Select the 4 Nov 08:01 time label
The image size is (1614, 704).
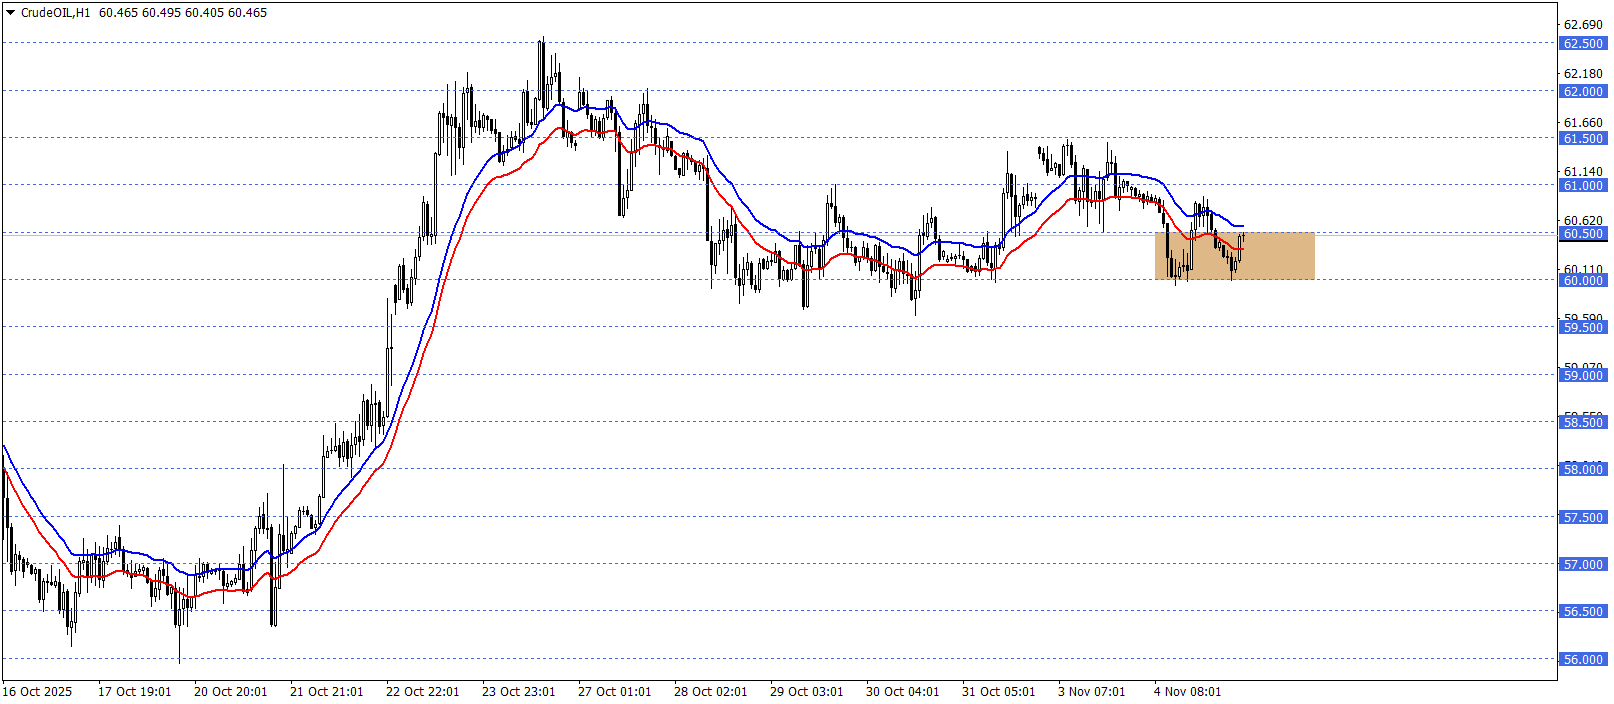1187,691
